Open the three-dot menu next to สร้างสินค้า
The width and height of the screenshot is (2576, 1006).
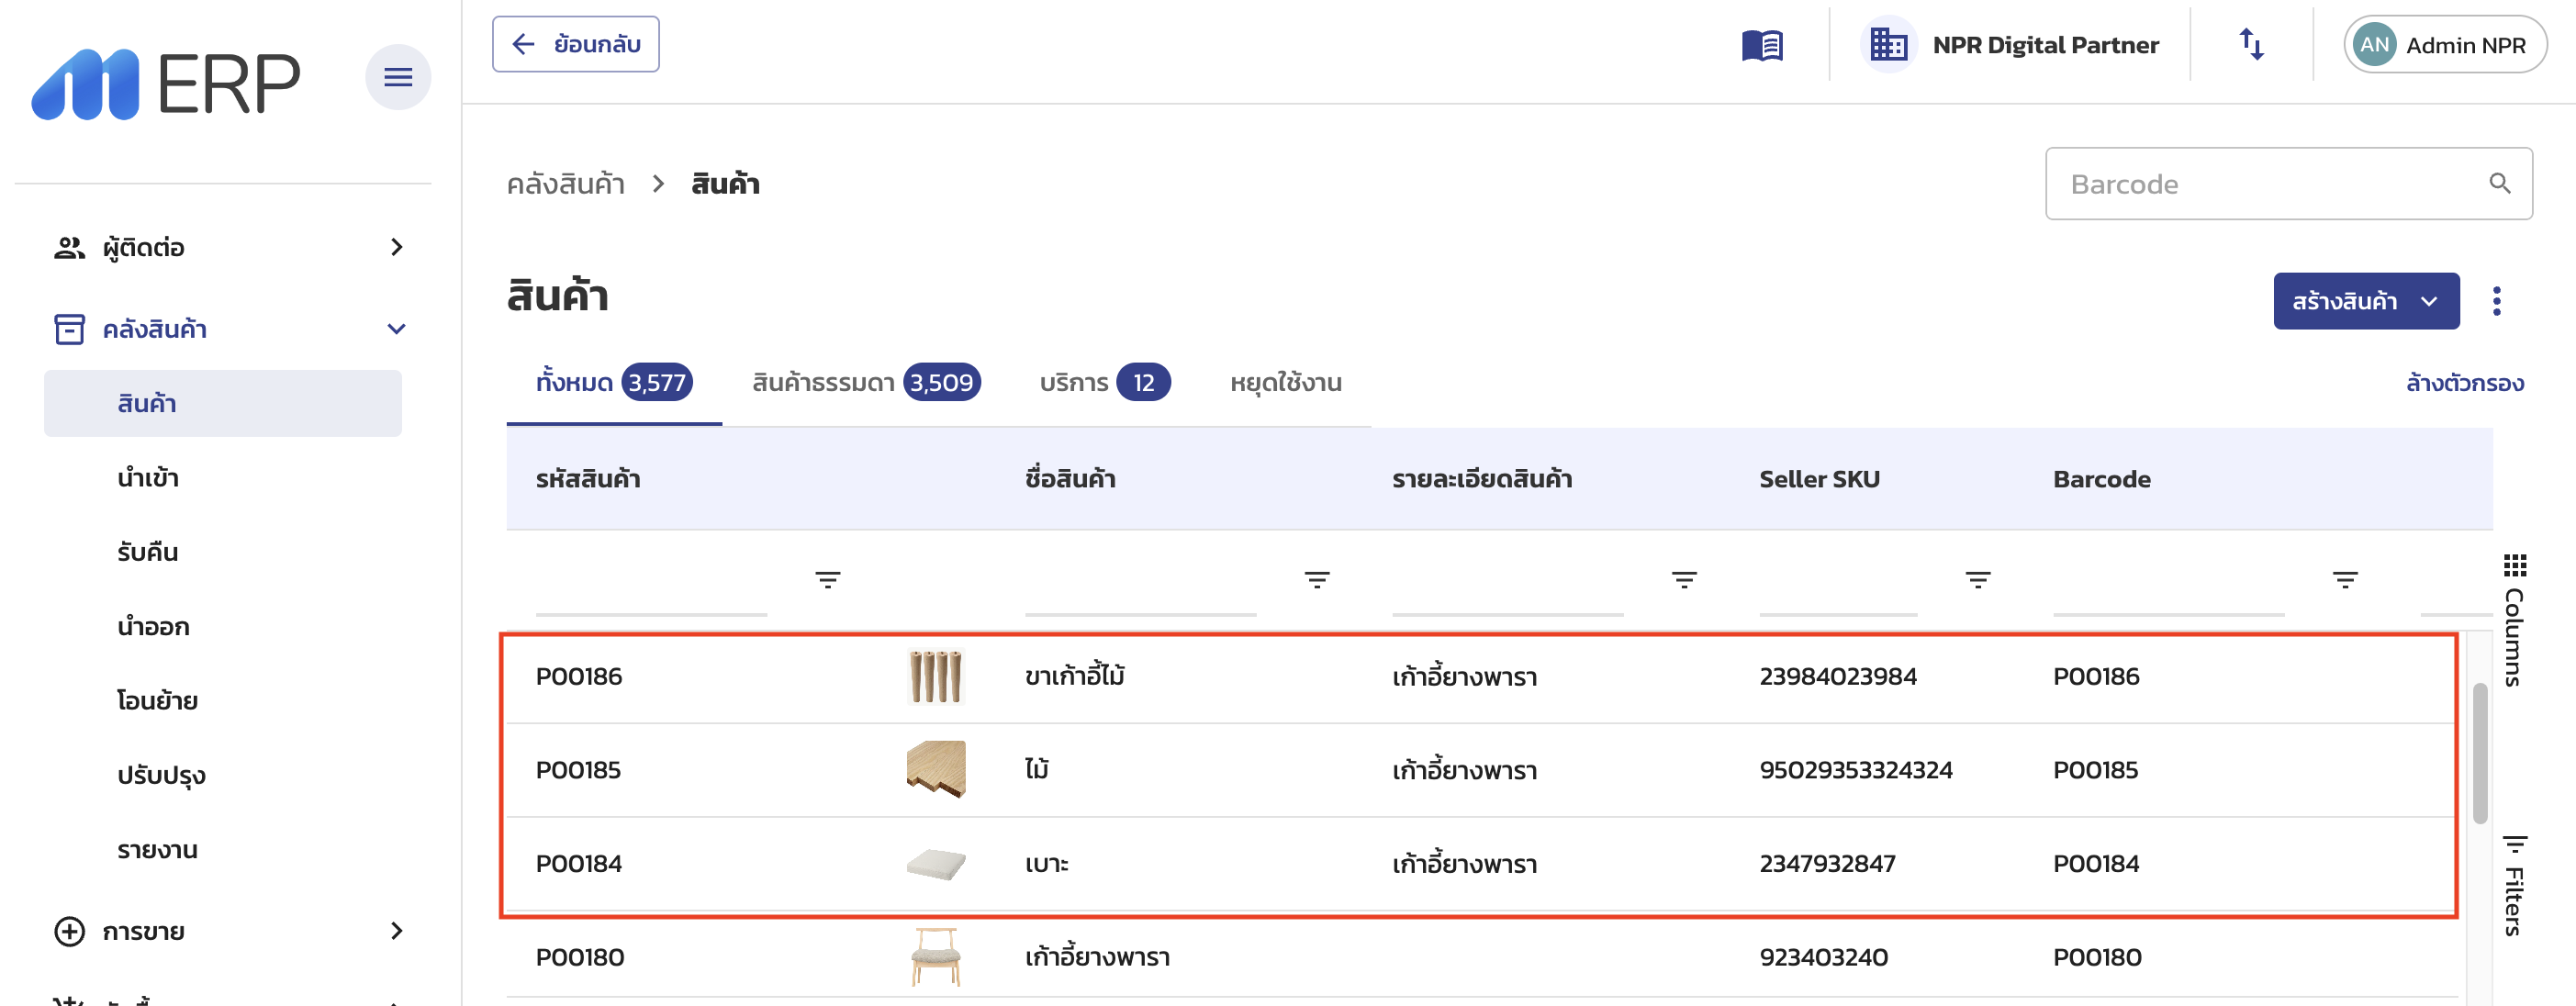[x=2497, y=300]
